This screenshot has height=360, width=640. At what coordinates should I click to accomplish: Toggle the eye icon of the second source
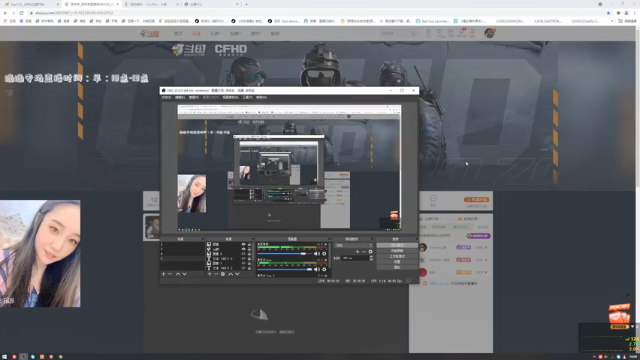(244, 249)
